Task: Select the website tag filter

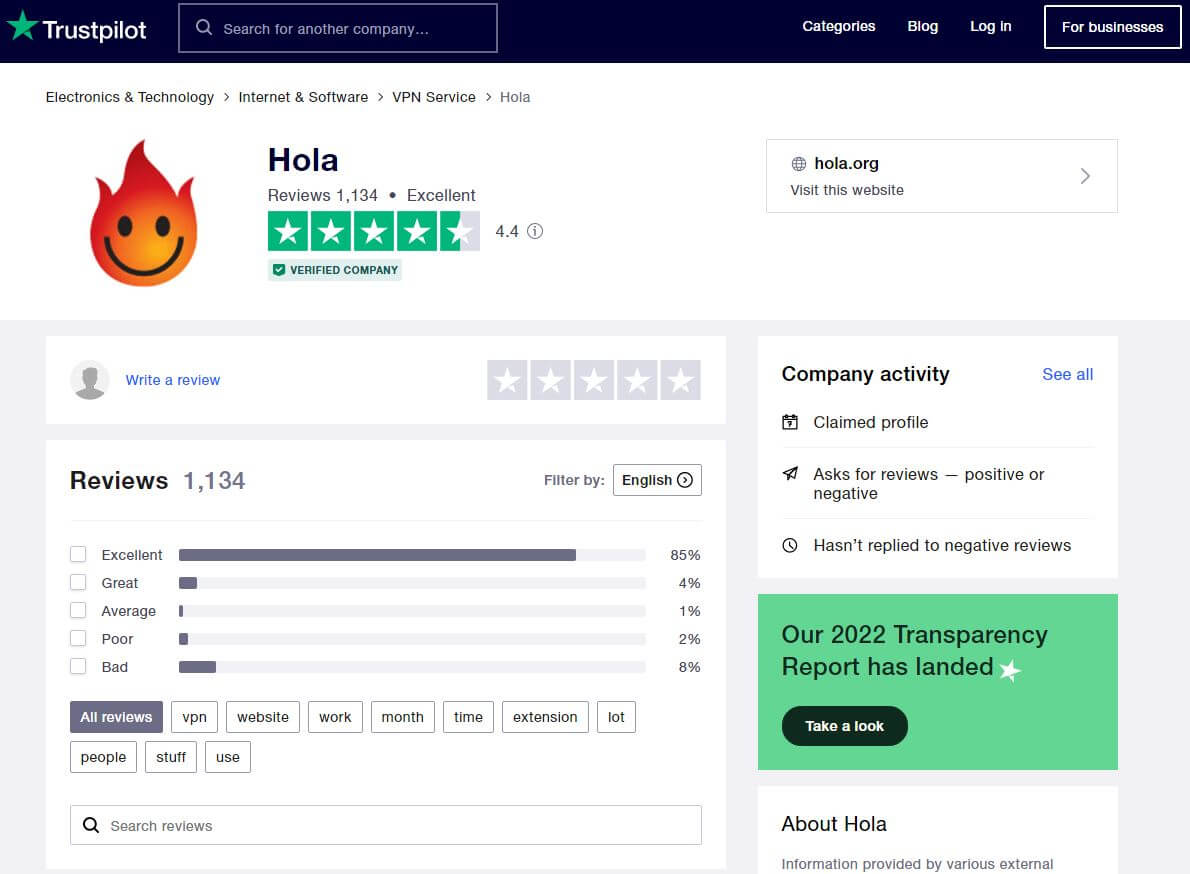Action: pyautogui.click(x=263, y=717)
